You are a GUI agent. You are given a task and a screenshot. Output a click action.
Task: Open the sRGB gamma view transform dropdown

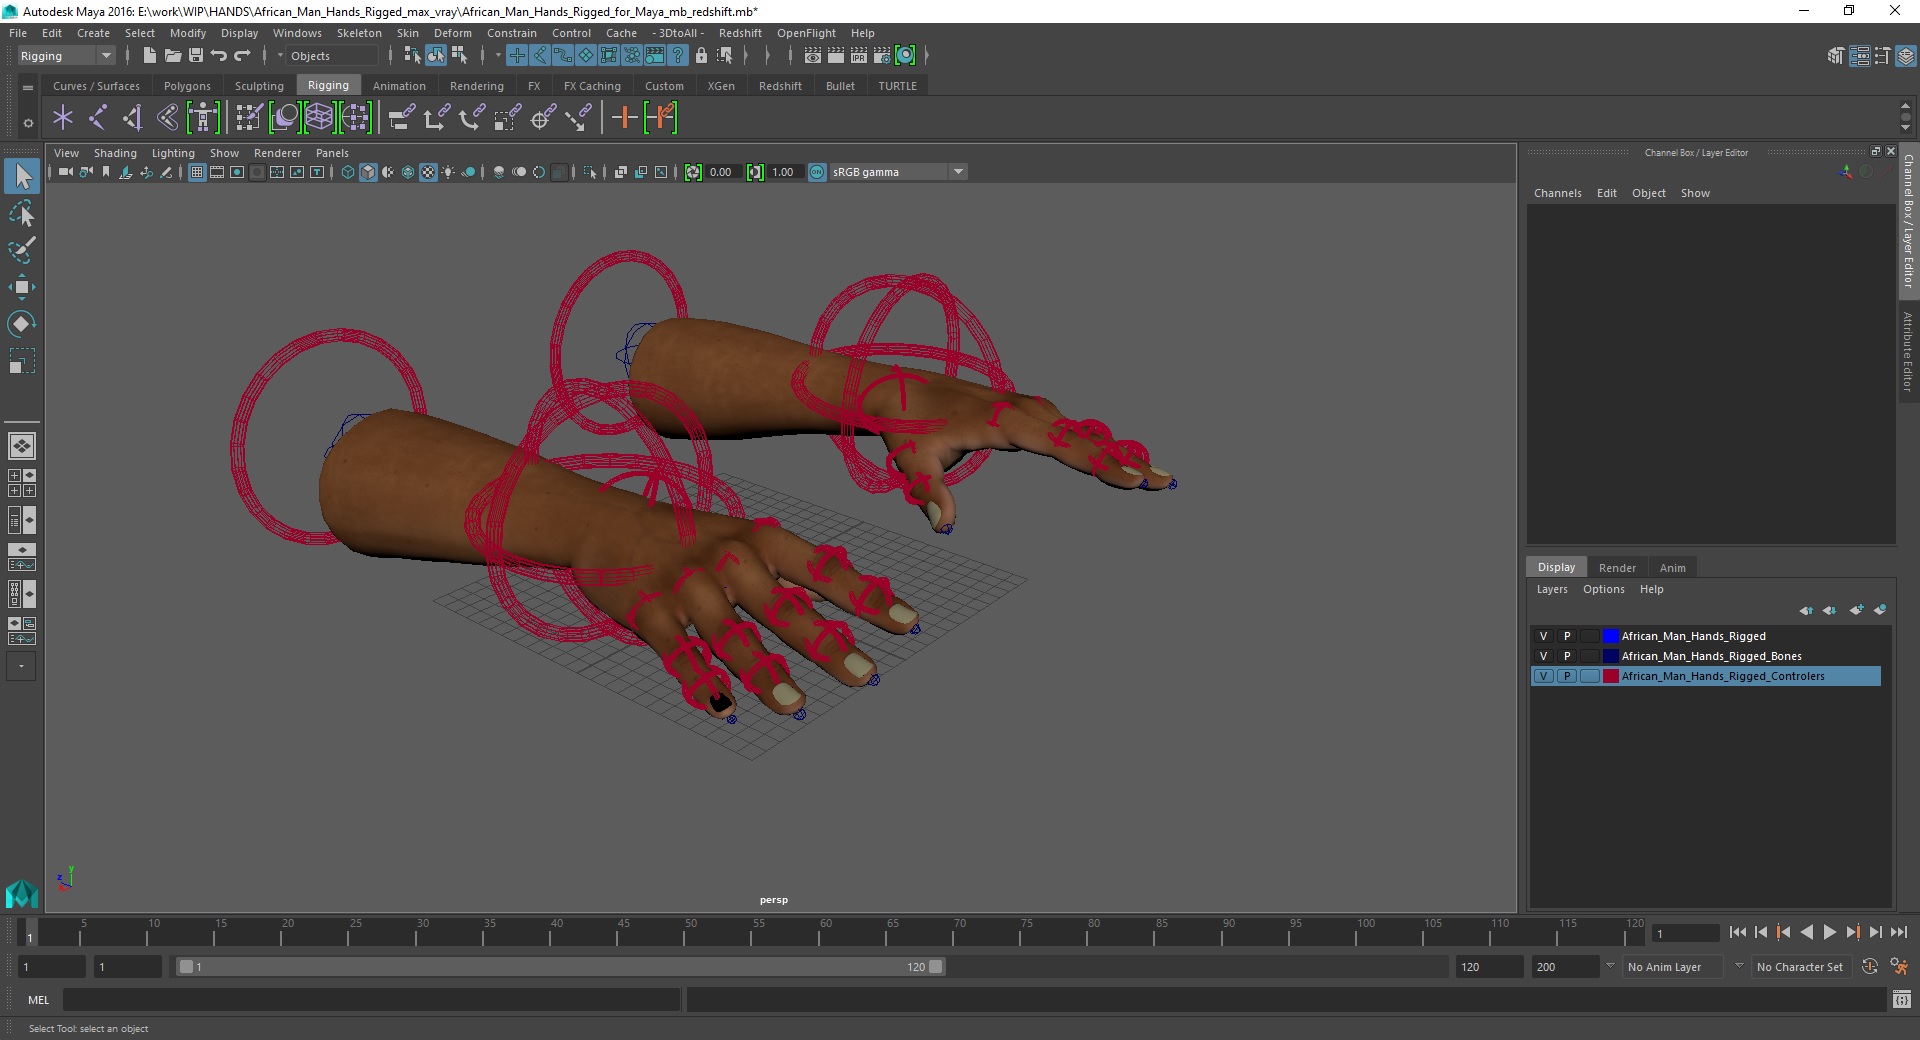click(958, 172)
